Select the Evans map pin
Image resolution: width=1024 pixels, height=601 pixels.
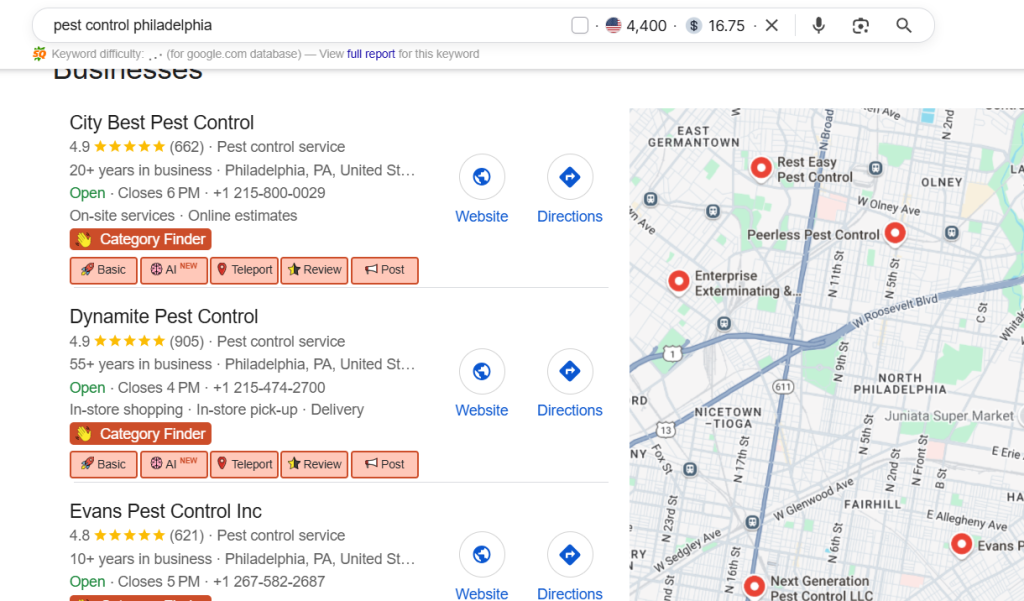[x=961, y=544]
